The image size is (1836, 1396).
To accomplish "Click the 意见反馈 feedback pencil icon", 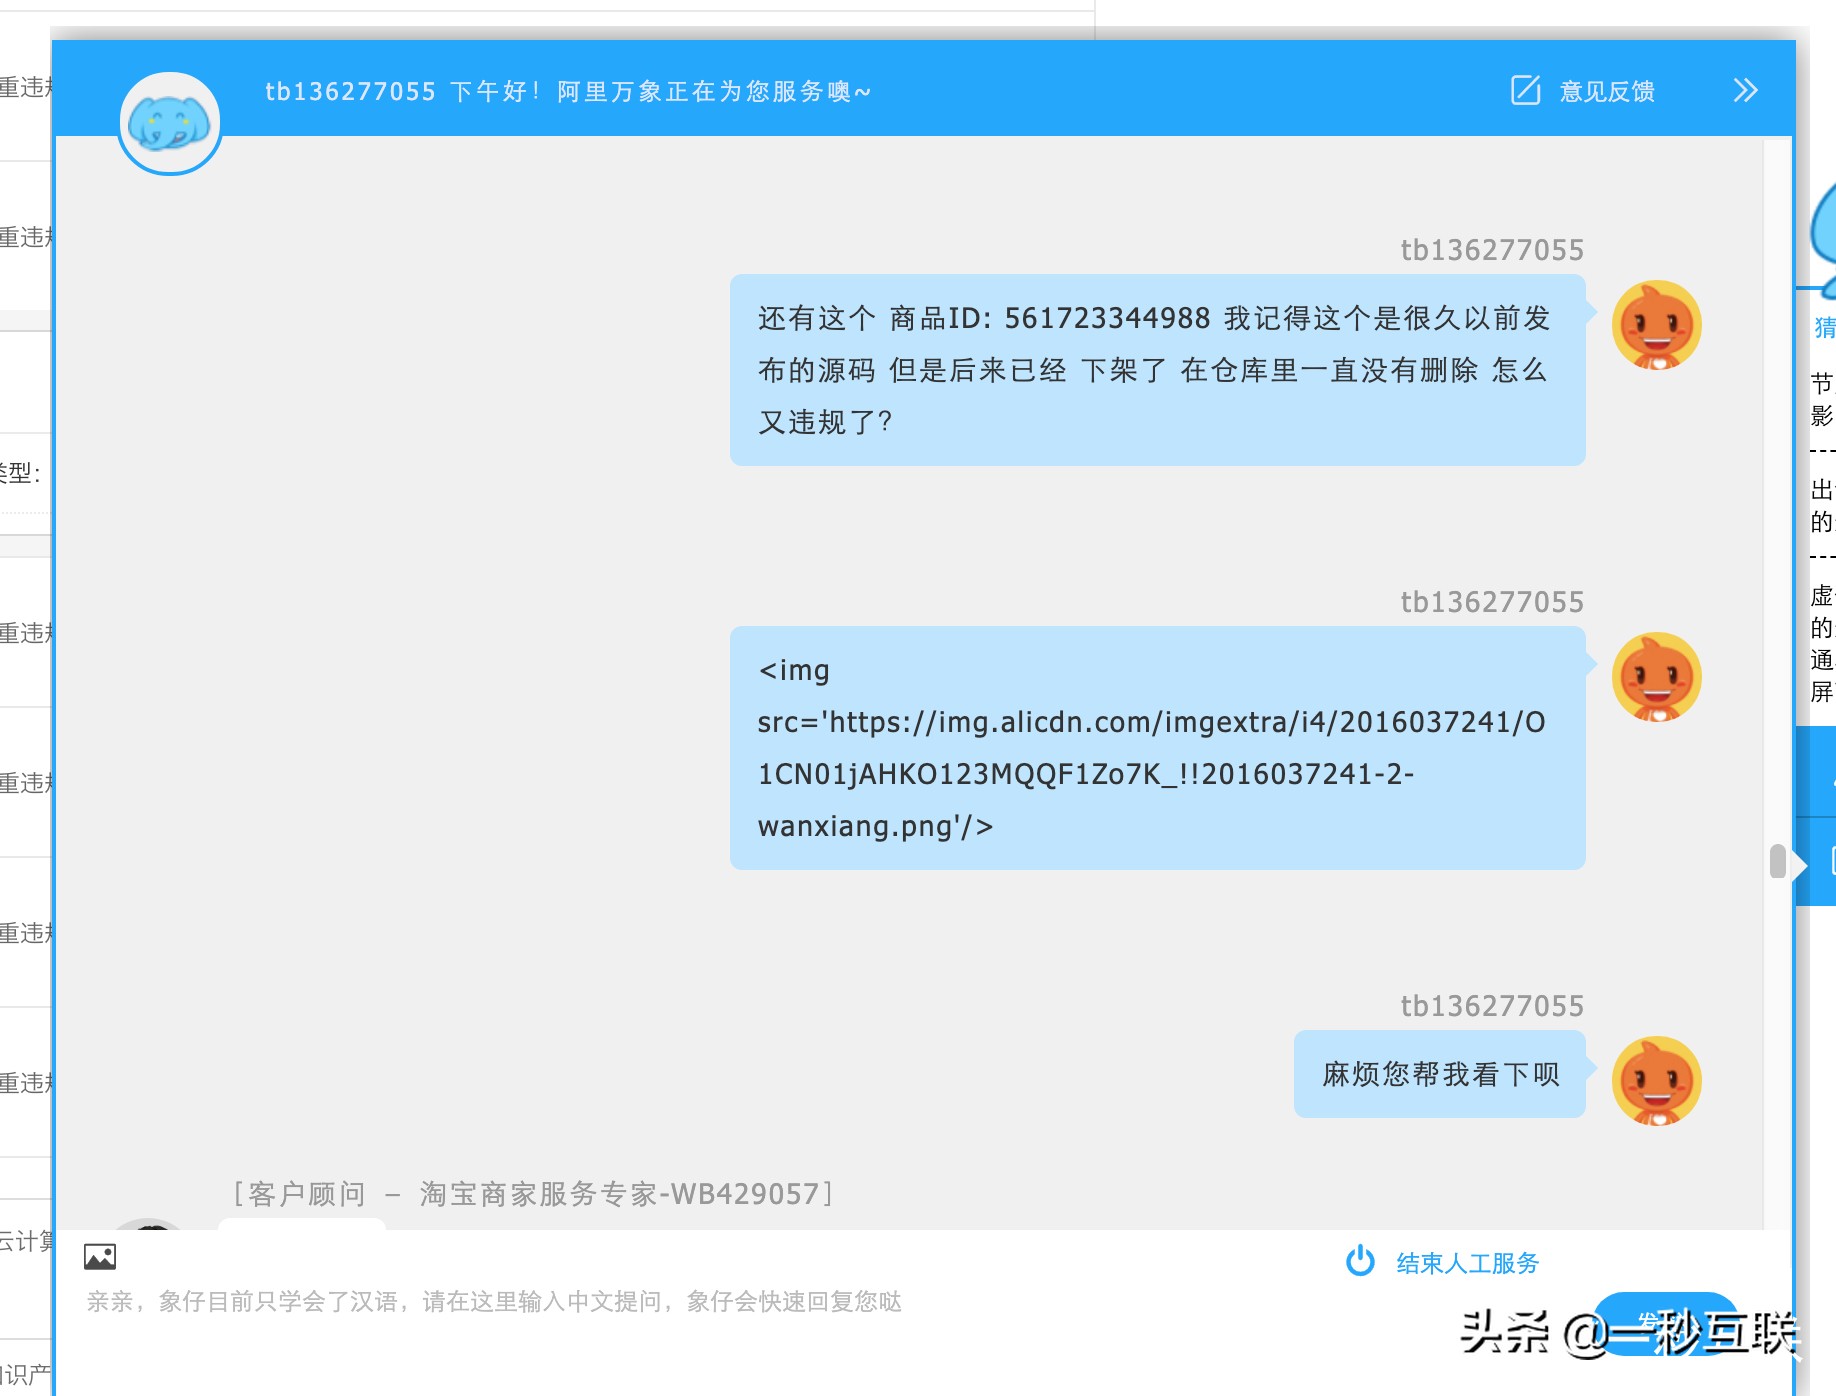I will pyautogui.click(x=1524, y=90).
